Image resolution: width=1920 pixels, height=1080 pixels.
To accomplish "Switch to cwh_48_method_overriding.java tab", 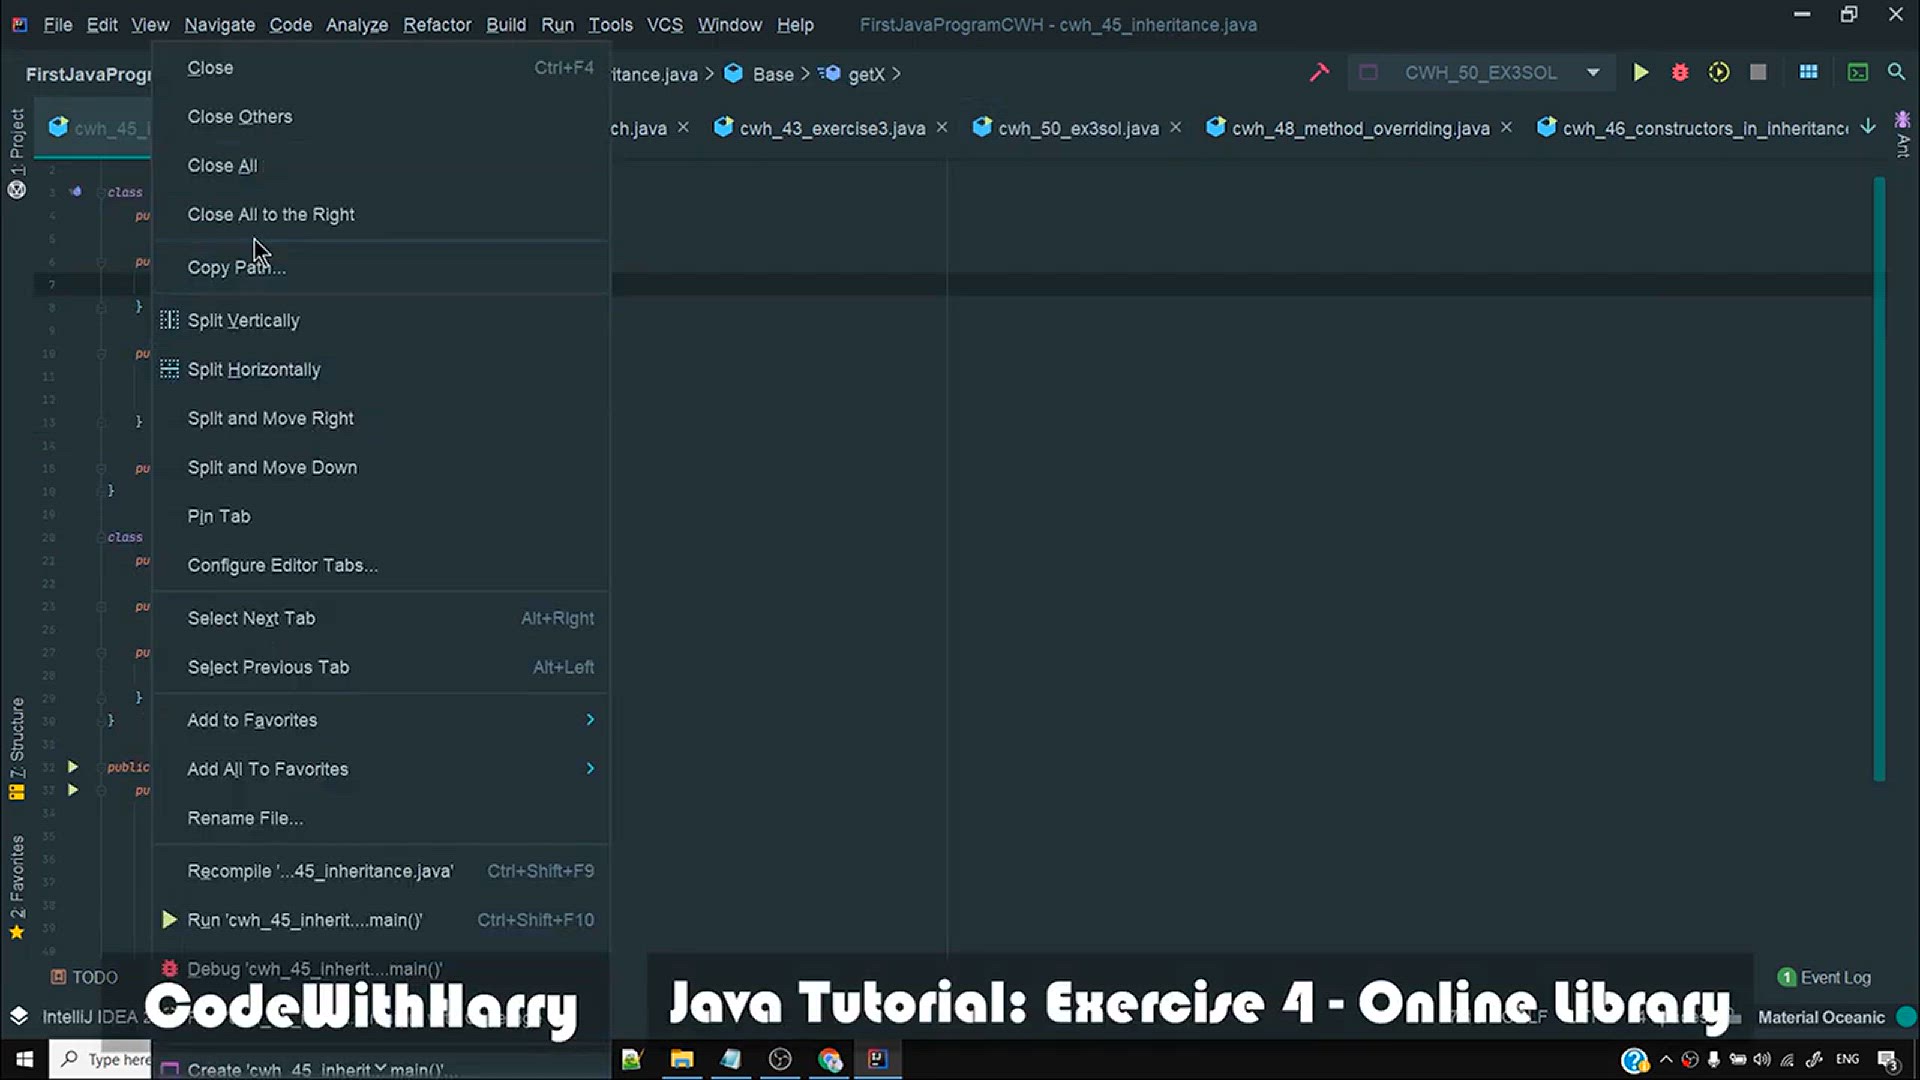I will 1360,128.
